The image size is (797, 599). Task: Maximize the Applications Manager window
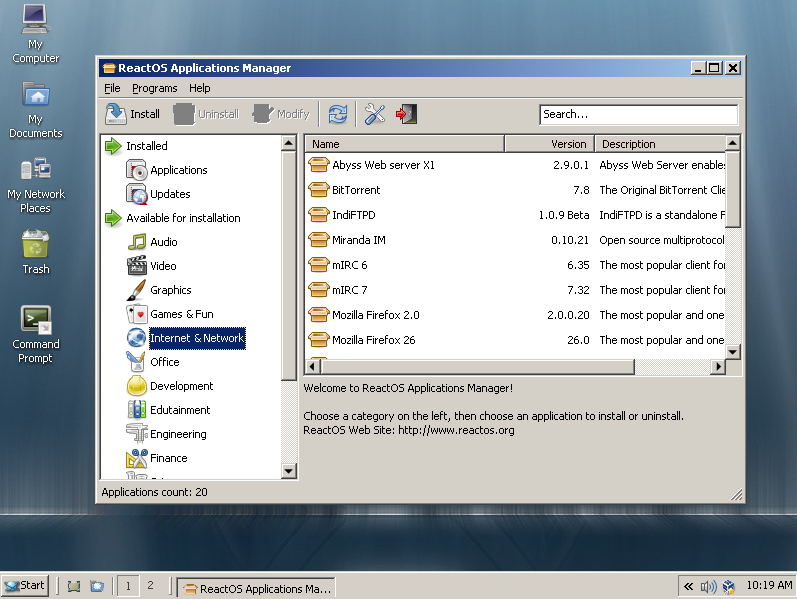pos(714,68)
